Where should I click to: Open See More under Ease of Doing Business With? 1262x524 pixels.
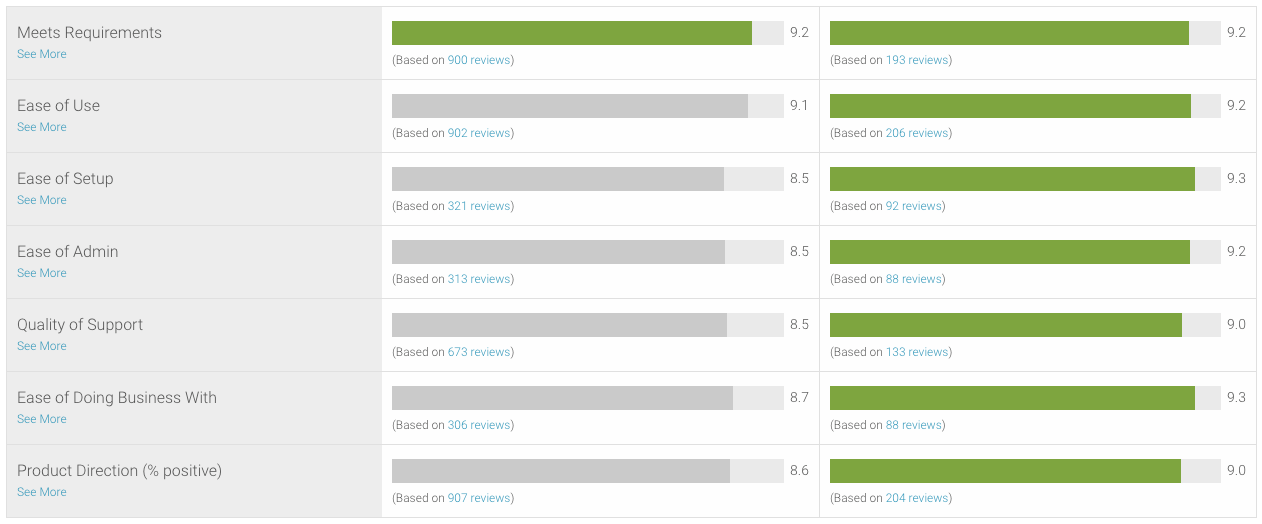(42, 419)
